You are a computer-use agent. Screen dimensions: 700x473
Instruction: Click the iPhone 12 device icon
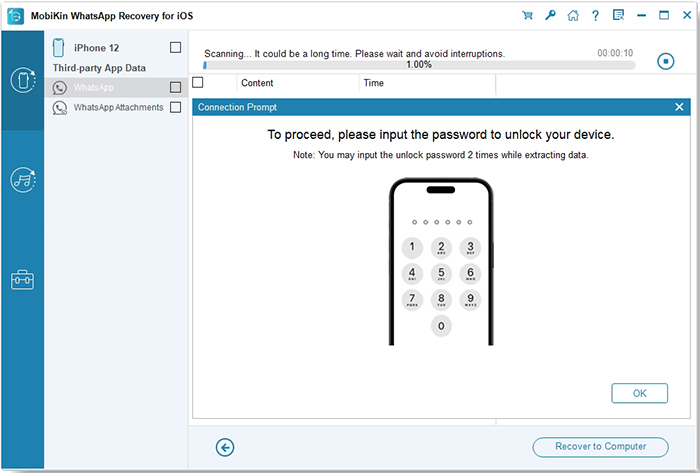(x=58, y=48)
